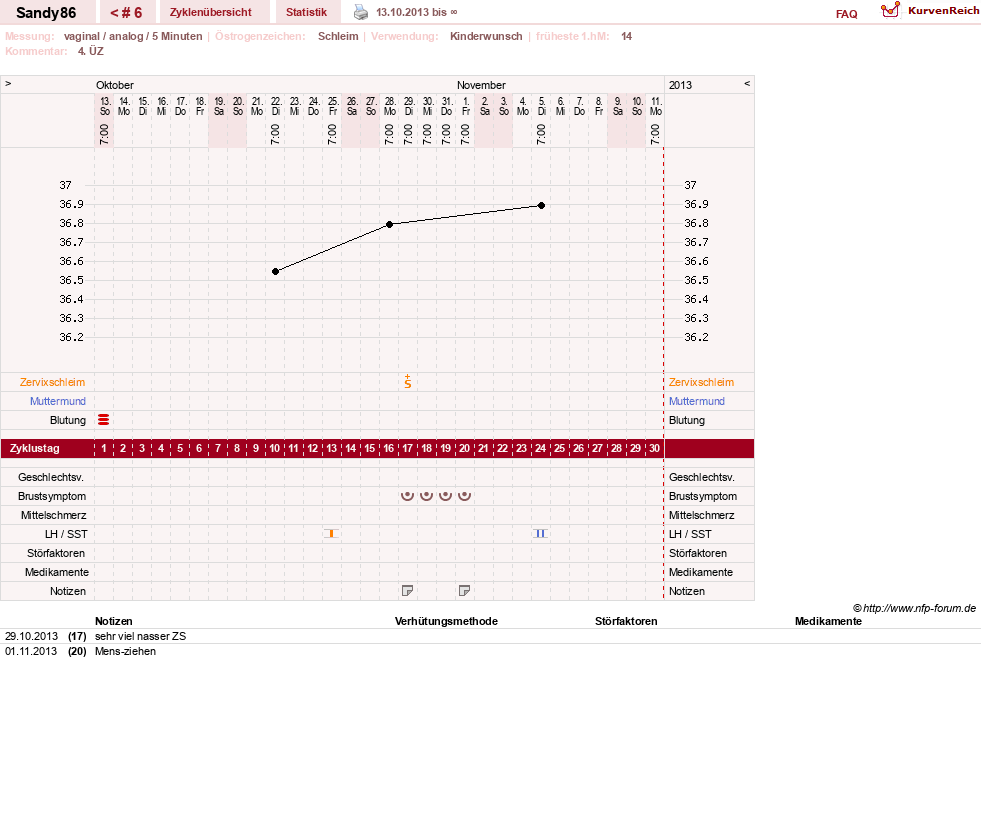Click the right Zervixschleim label
981x840 pixels.
pyautogui.click(x=701, y=382)
